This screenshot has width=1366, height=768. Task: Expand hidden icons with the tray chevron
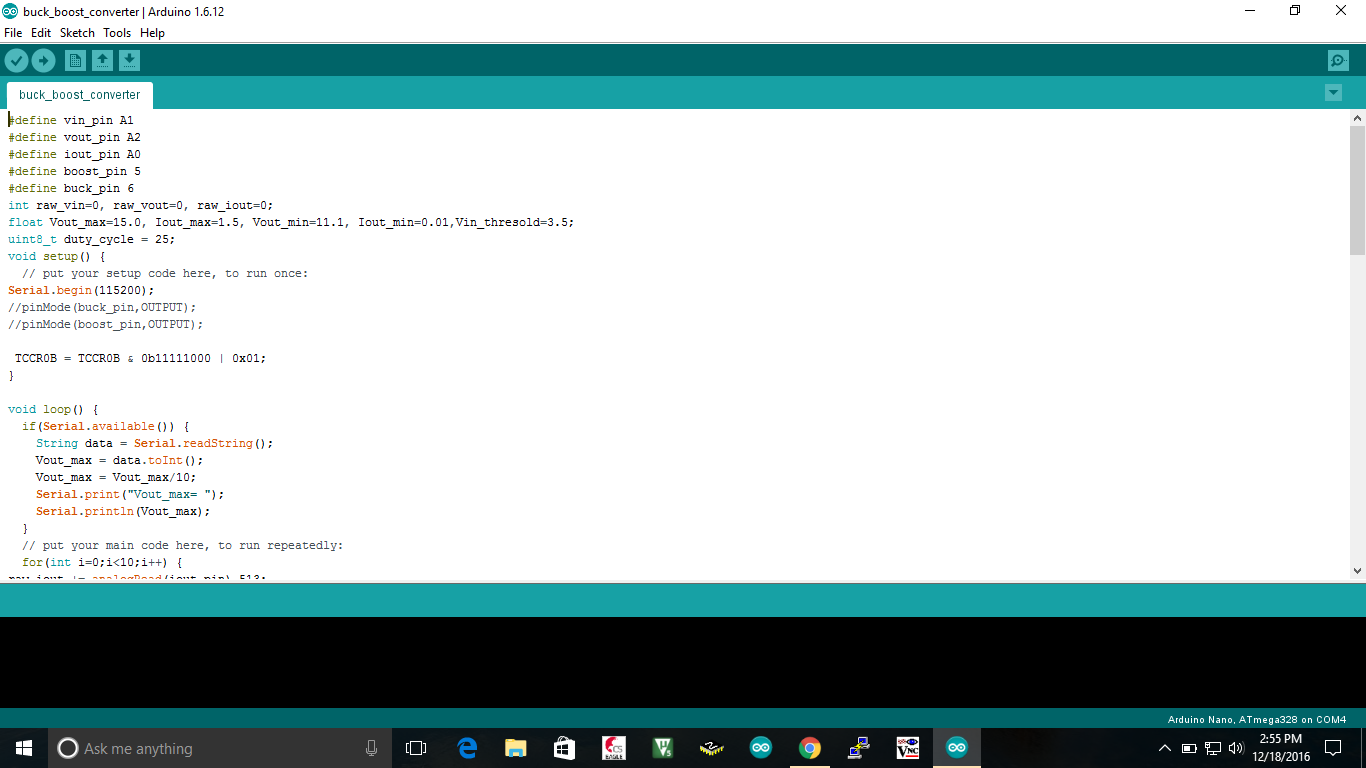[x=1164, y=747]
